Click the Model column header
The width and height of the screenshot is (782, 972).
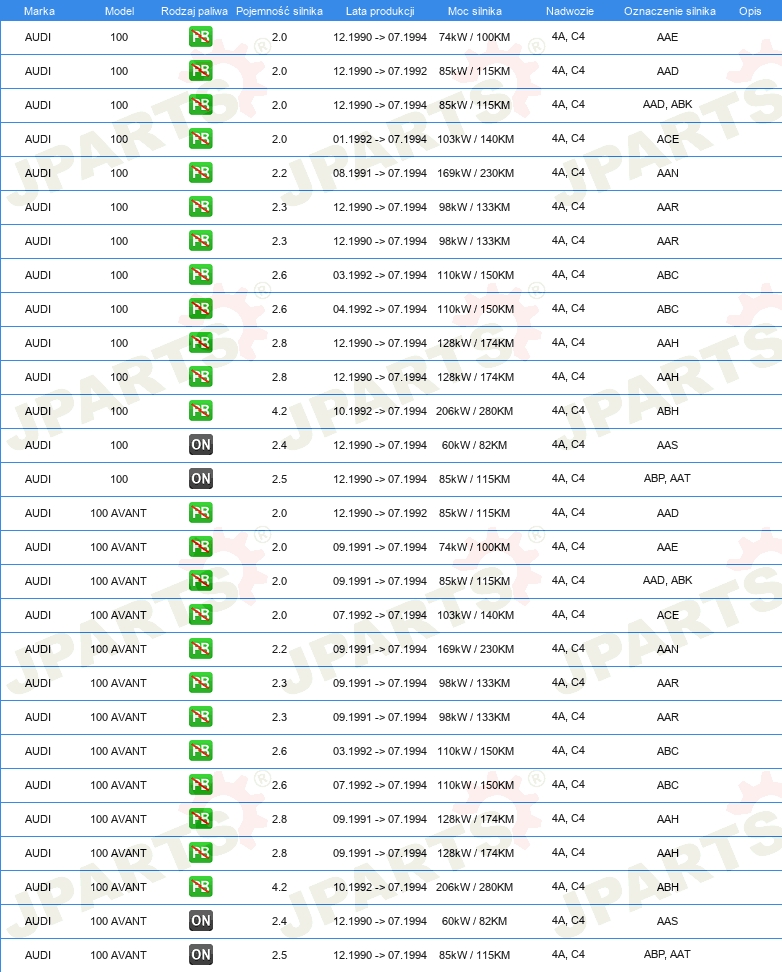119,11
